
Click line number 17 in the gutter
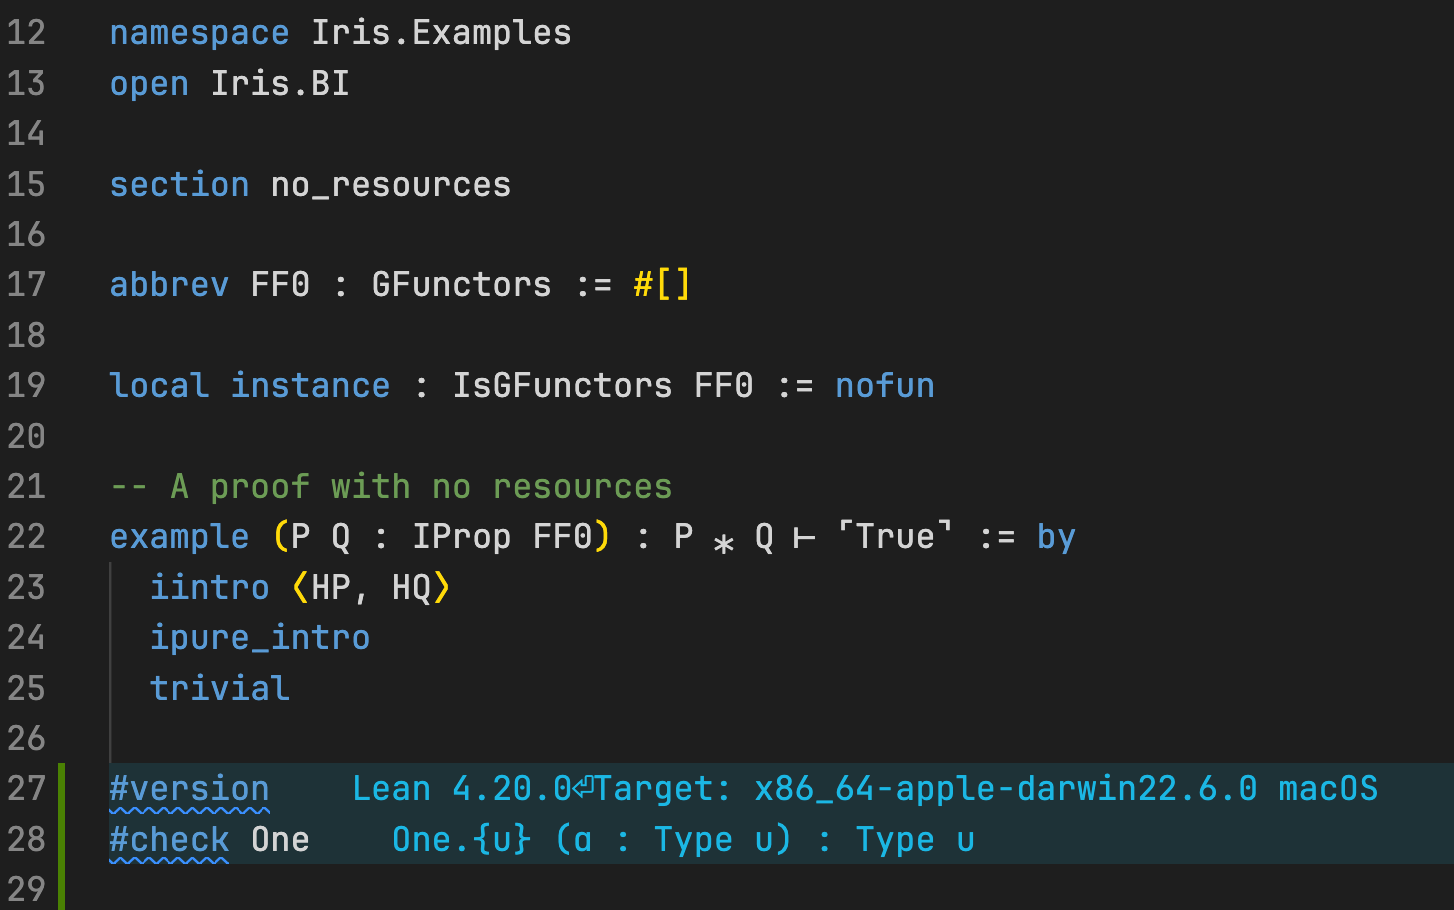click(26, 285)
